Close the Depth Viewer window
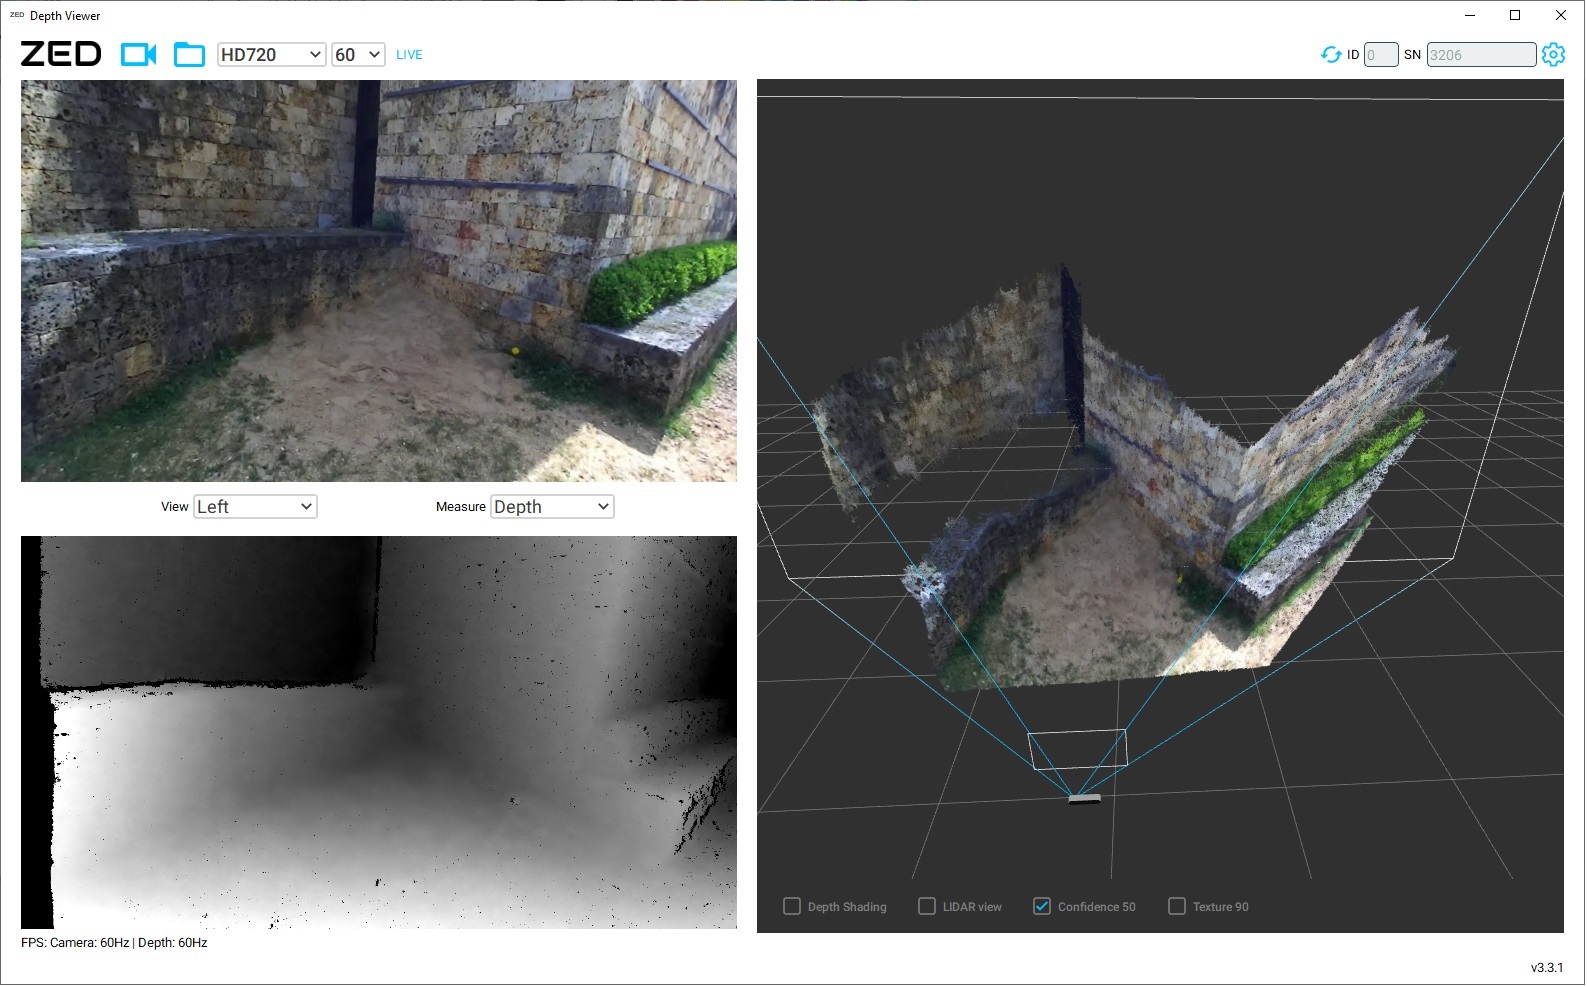1587x987 pixels. [1561, 15]
